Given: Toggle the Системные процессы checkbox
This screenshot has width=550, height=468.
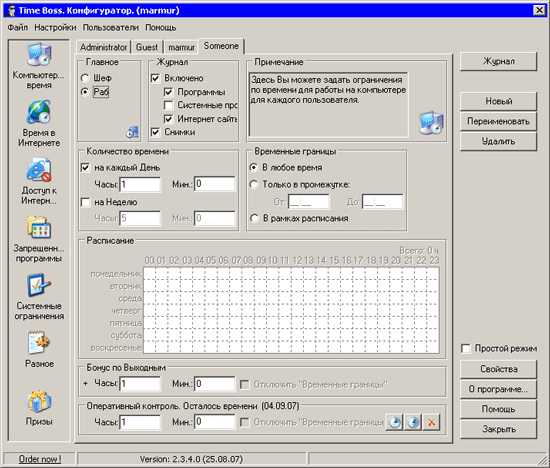Looking at the screenshot, I should (168, 105).
